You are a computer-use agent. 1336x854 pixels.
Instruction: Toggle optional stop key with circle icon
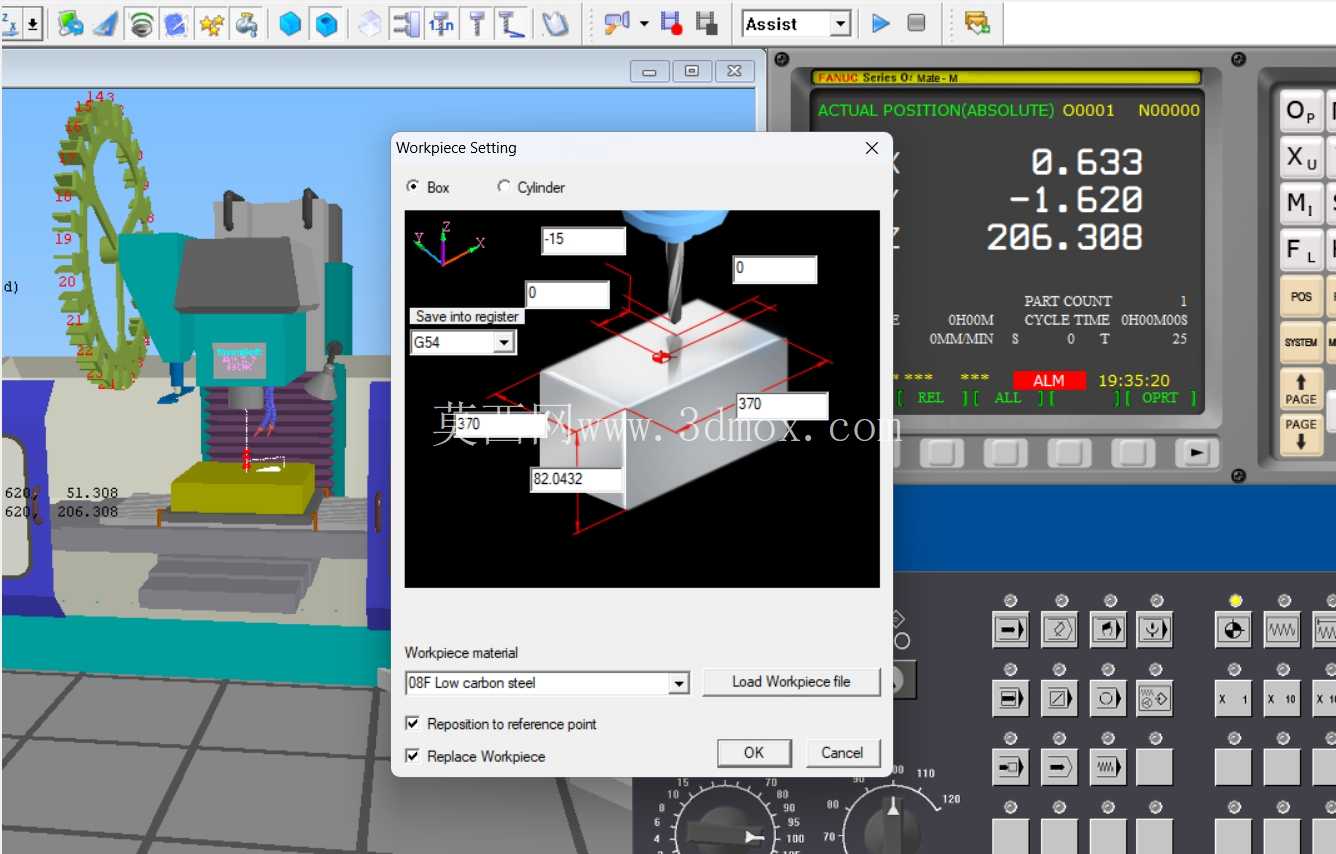[1108, 698]
